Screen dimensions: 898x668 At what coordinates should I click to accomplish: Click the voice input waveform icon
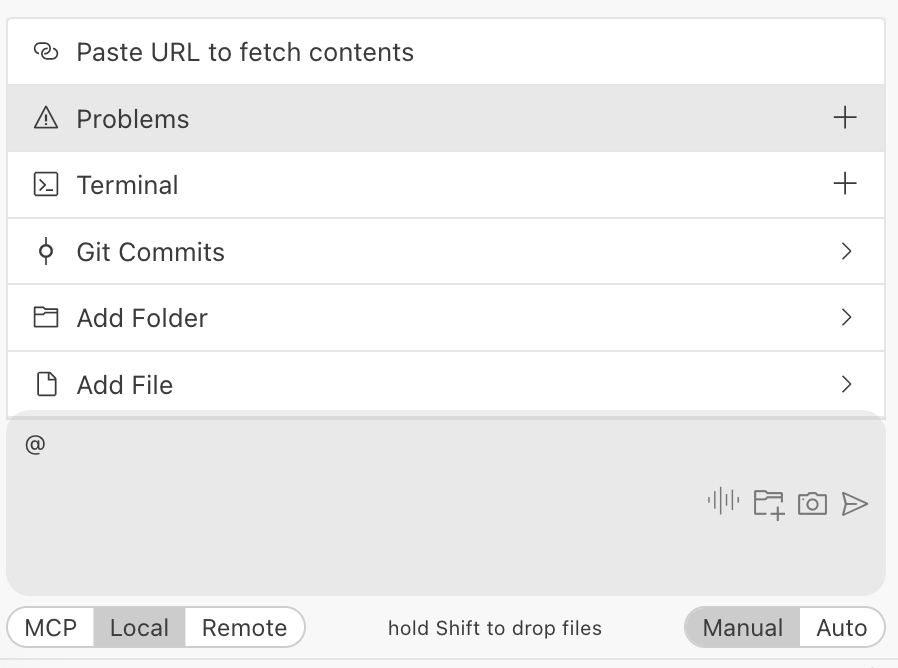coord(722,501)
